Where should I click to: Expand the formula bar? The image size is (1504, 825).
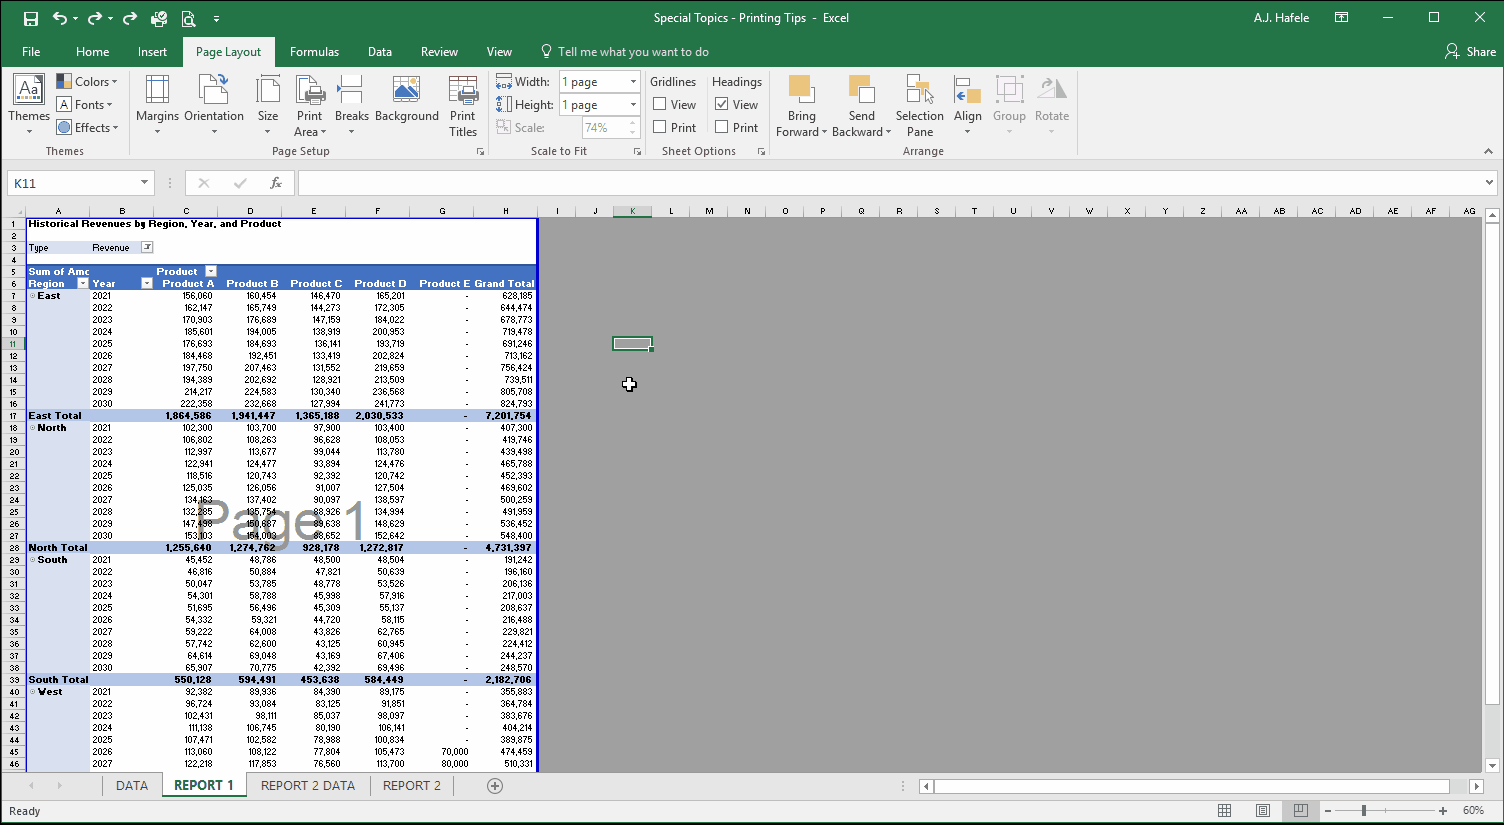(1489, 183)
